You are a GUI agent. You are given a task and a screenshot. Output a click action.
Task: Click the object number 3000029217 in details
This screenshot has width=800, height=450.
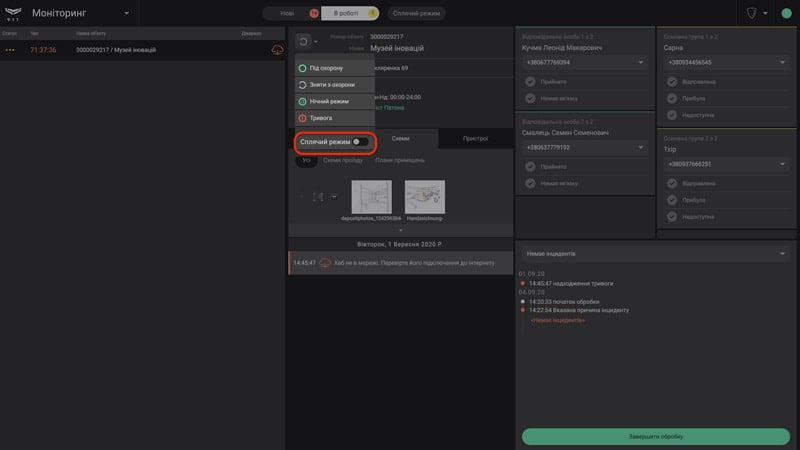386,37
